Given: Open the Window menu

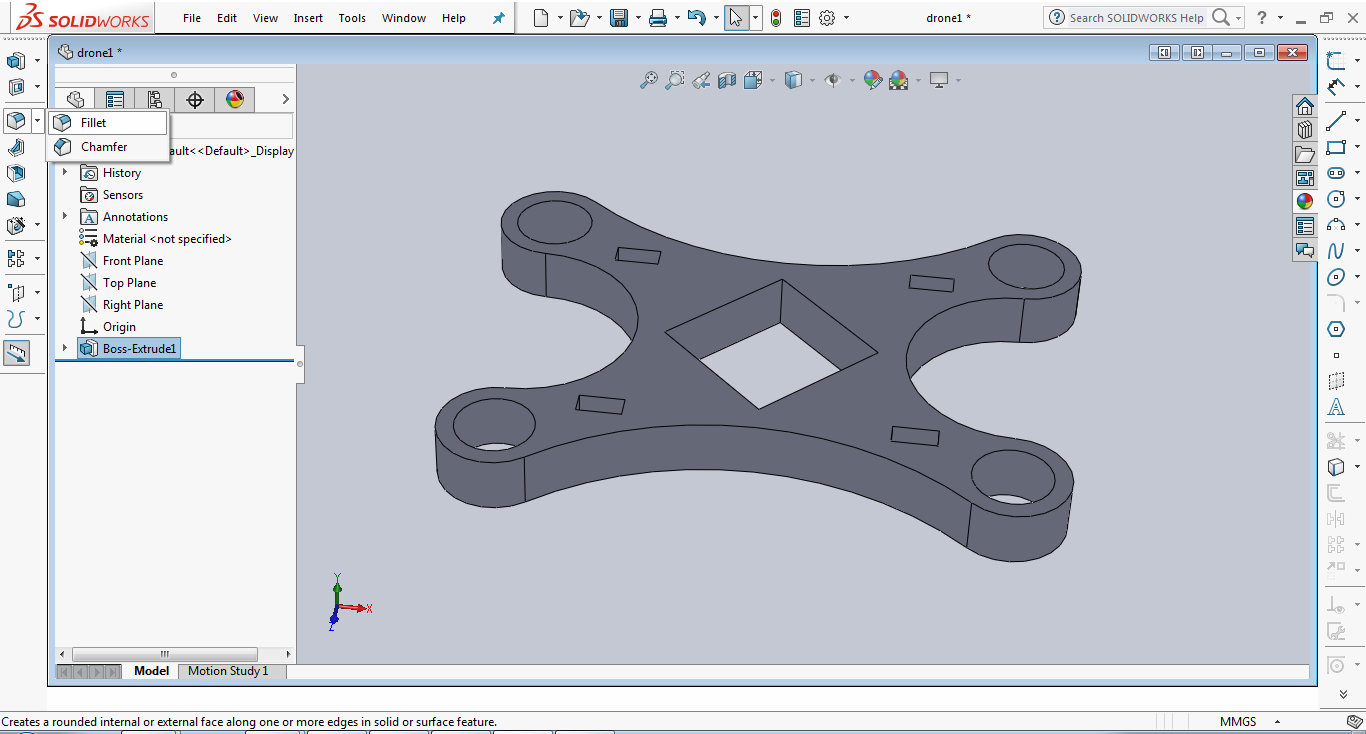Looking at the screenshot, I should pyautogui.click(x=404, y=18).
